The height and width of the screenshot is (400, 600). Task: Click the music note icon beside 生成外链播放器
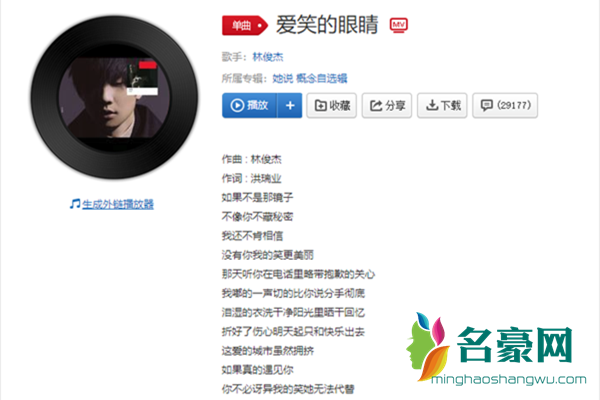(x=75, y=204)
